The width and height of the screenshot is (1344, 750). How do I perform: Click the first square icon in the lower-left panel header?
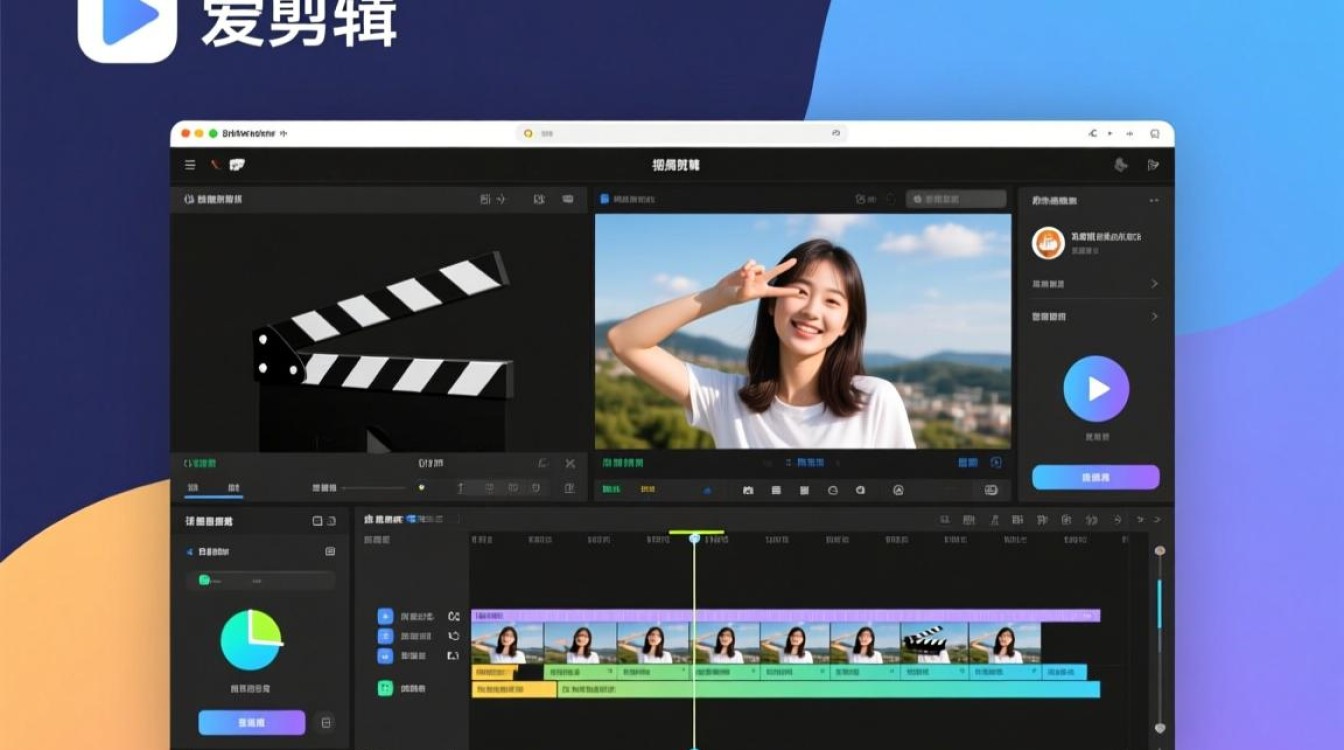tap(318, 521)
